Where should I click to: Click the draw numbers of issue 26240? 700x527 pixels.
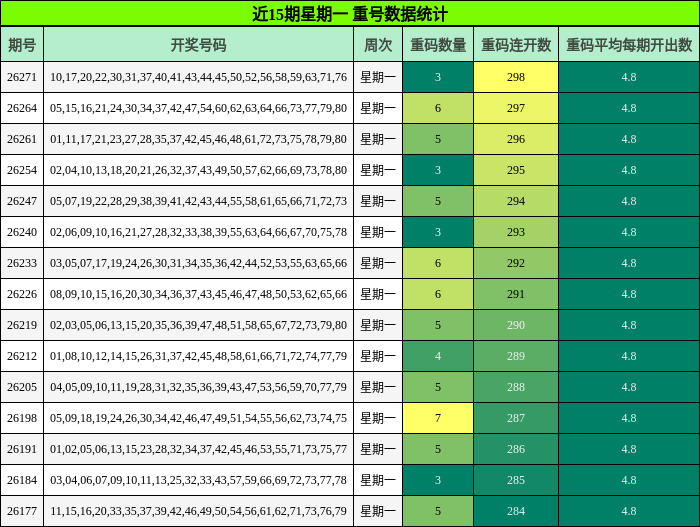pyautogui.click(x=199, y=232)
